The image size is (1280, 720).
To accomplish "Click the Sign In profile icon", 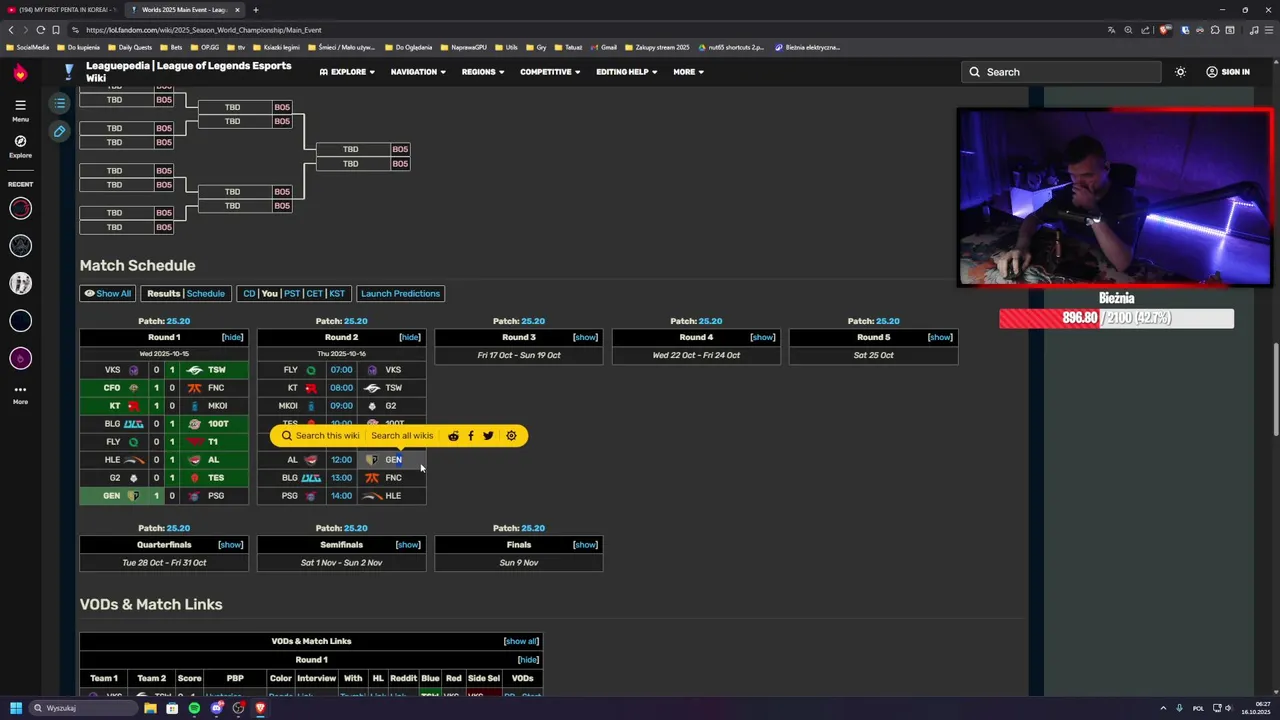I will click(1212, 72).
